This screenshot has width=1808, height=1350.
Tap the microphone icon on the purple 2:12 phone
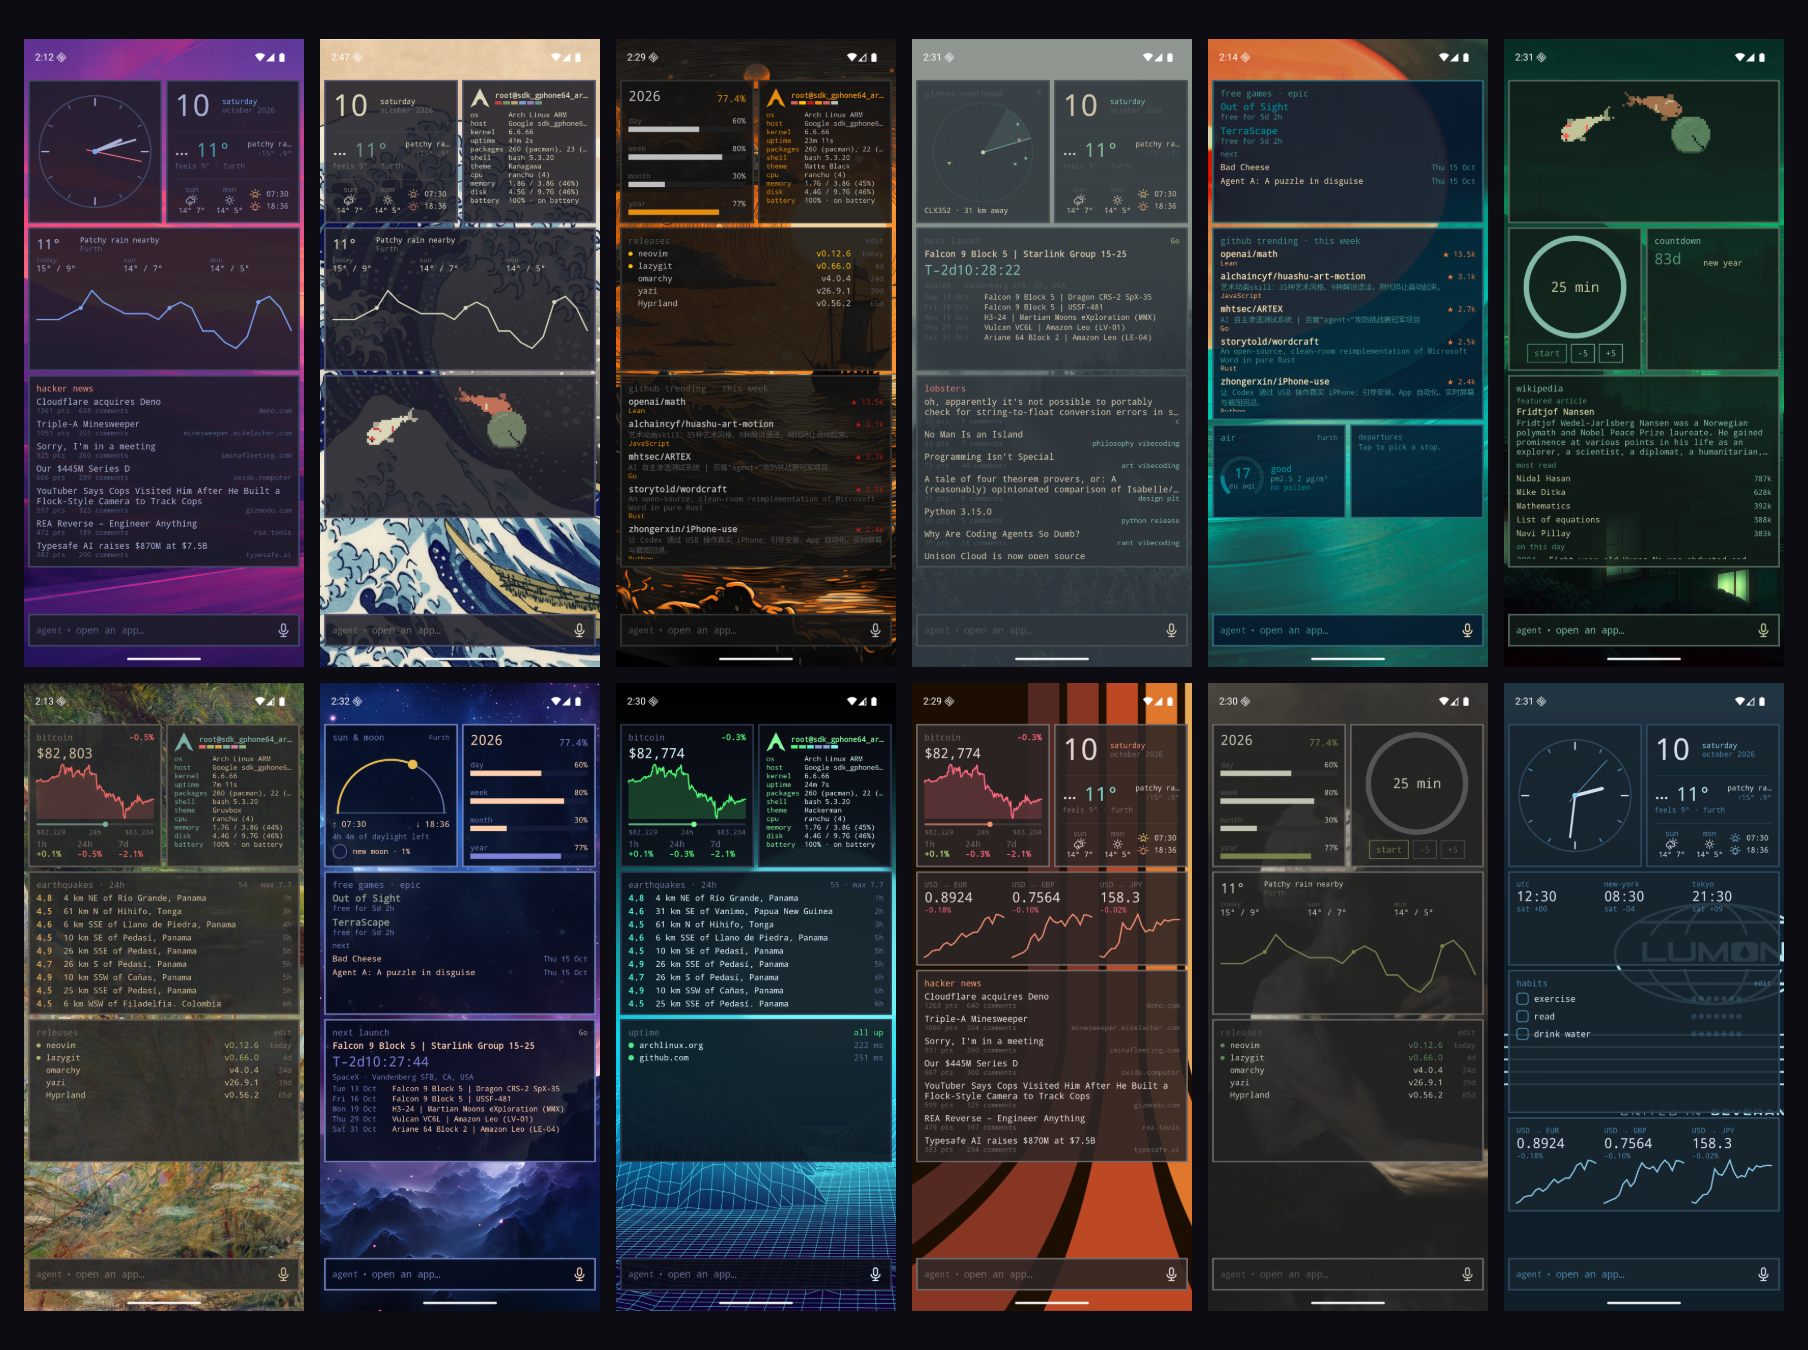(x=283, y=630)
